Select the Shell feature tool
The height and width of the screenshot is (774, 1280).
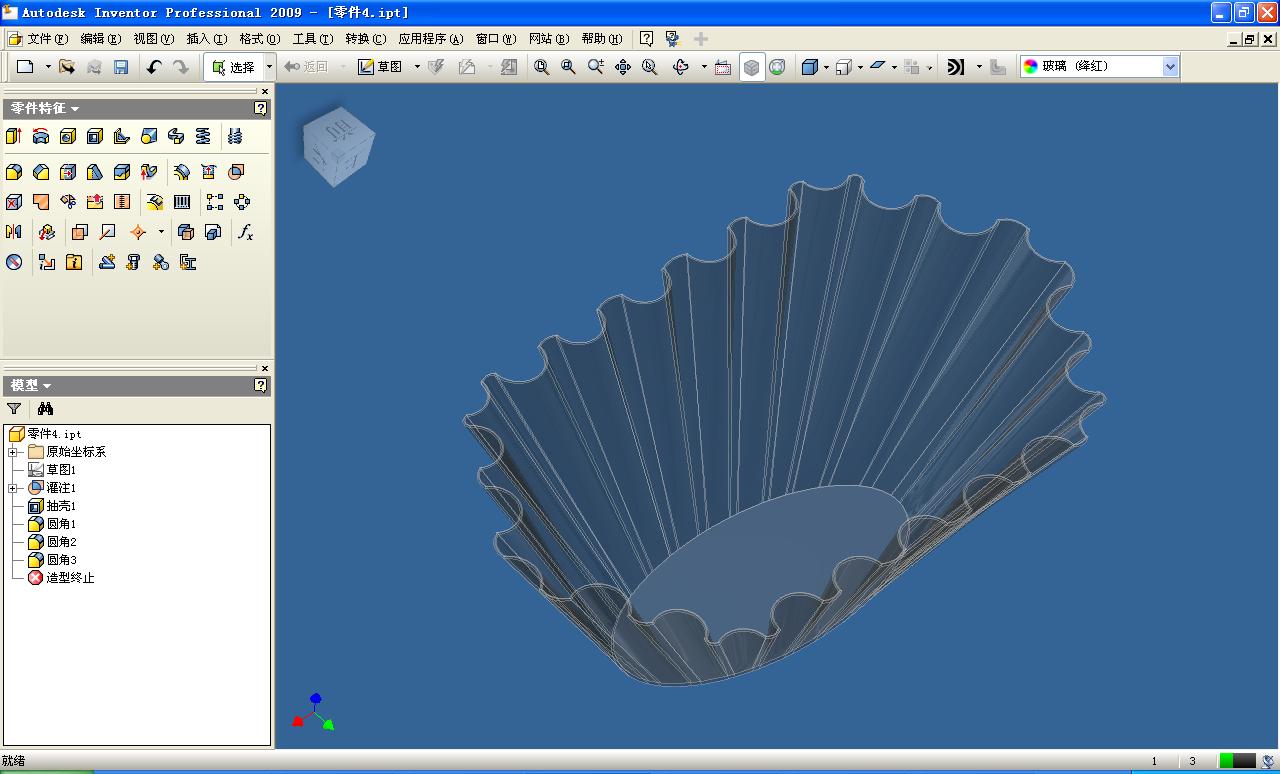pos(95,136)
